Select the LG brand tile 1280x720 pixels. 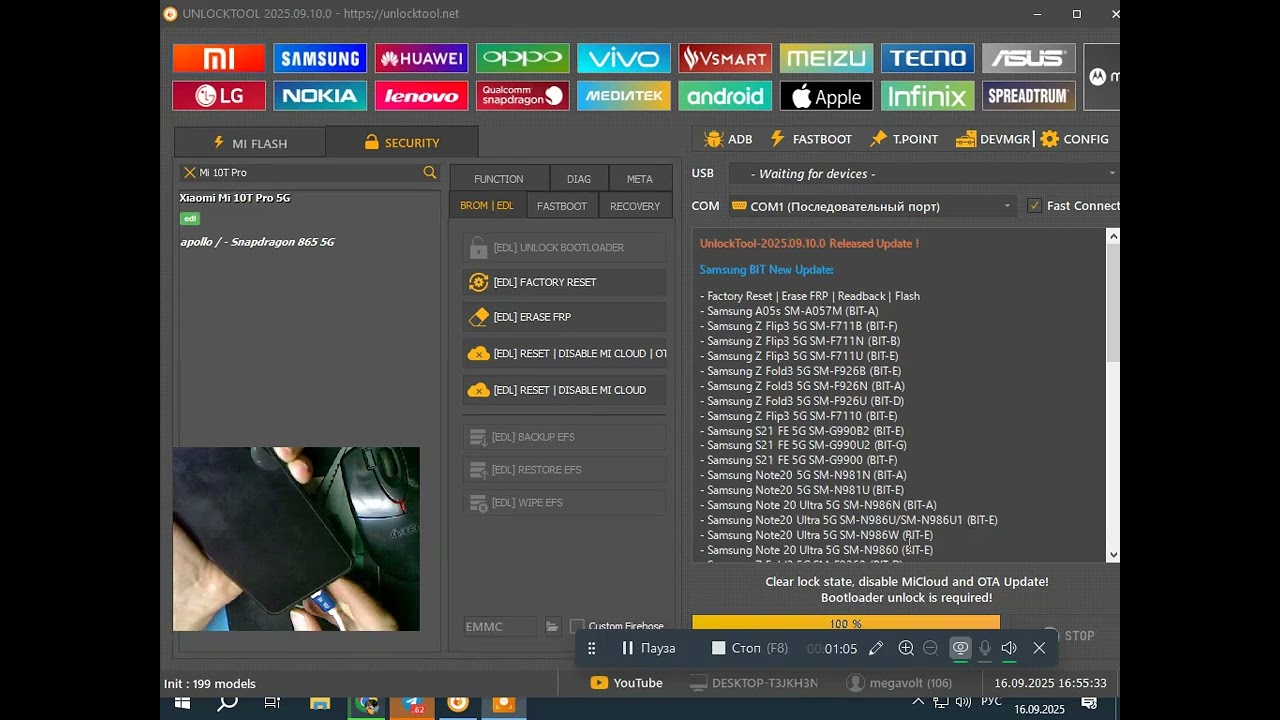tap(219, 96)
